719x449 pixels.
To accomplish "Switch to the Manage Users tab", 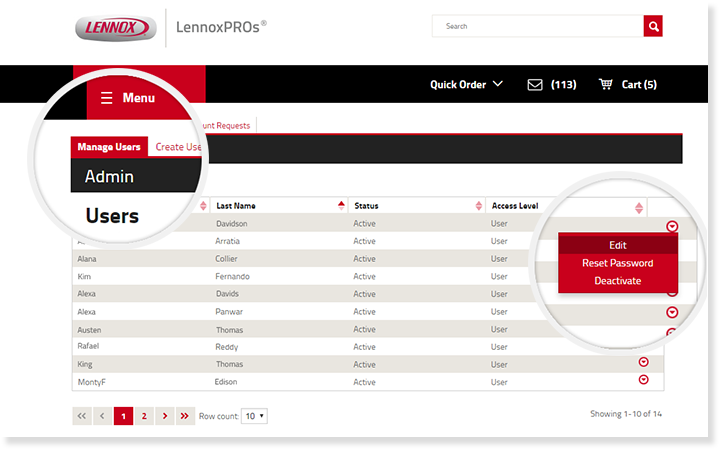I will 109,147.
